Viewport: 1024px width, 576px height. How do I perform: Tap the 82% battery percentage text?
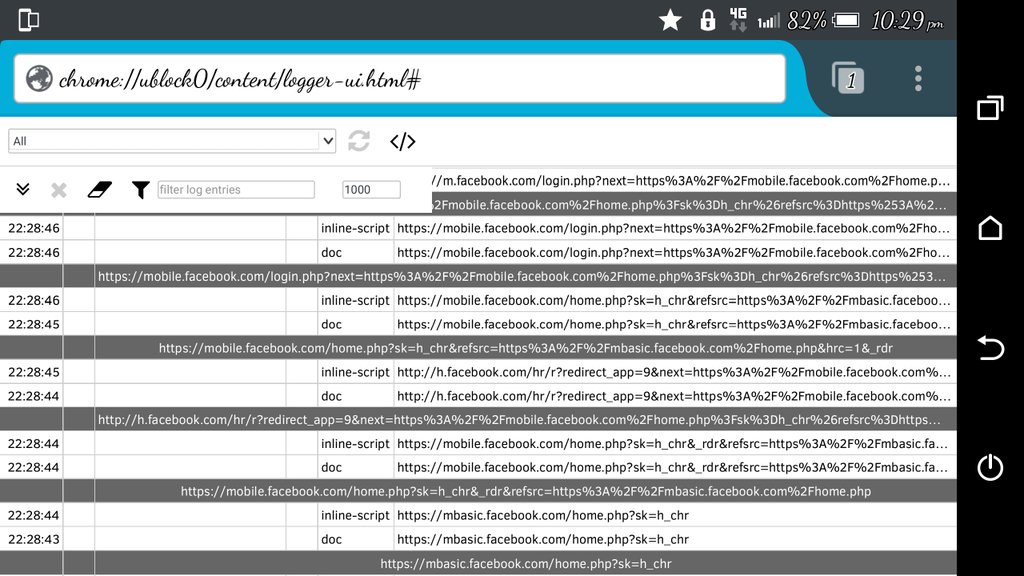[x=807, y=21]
